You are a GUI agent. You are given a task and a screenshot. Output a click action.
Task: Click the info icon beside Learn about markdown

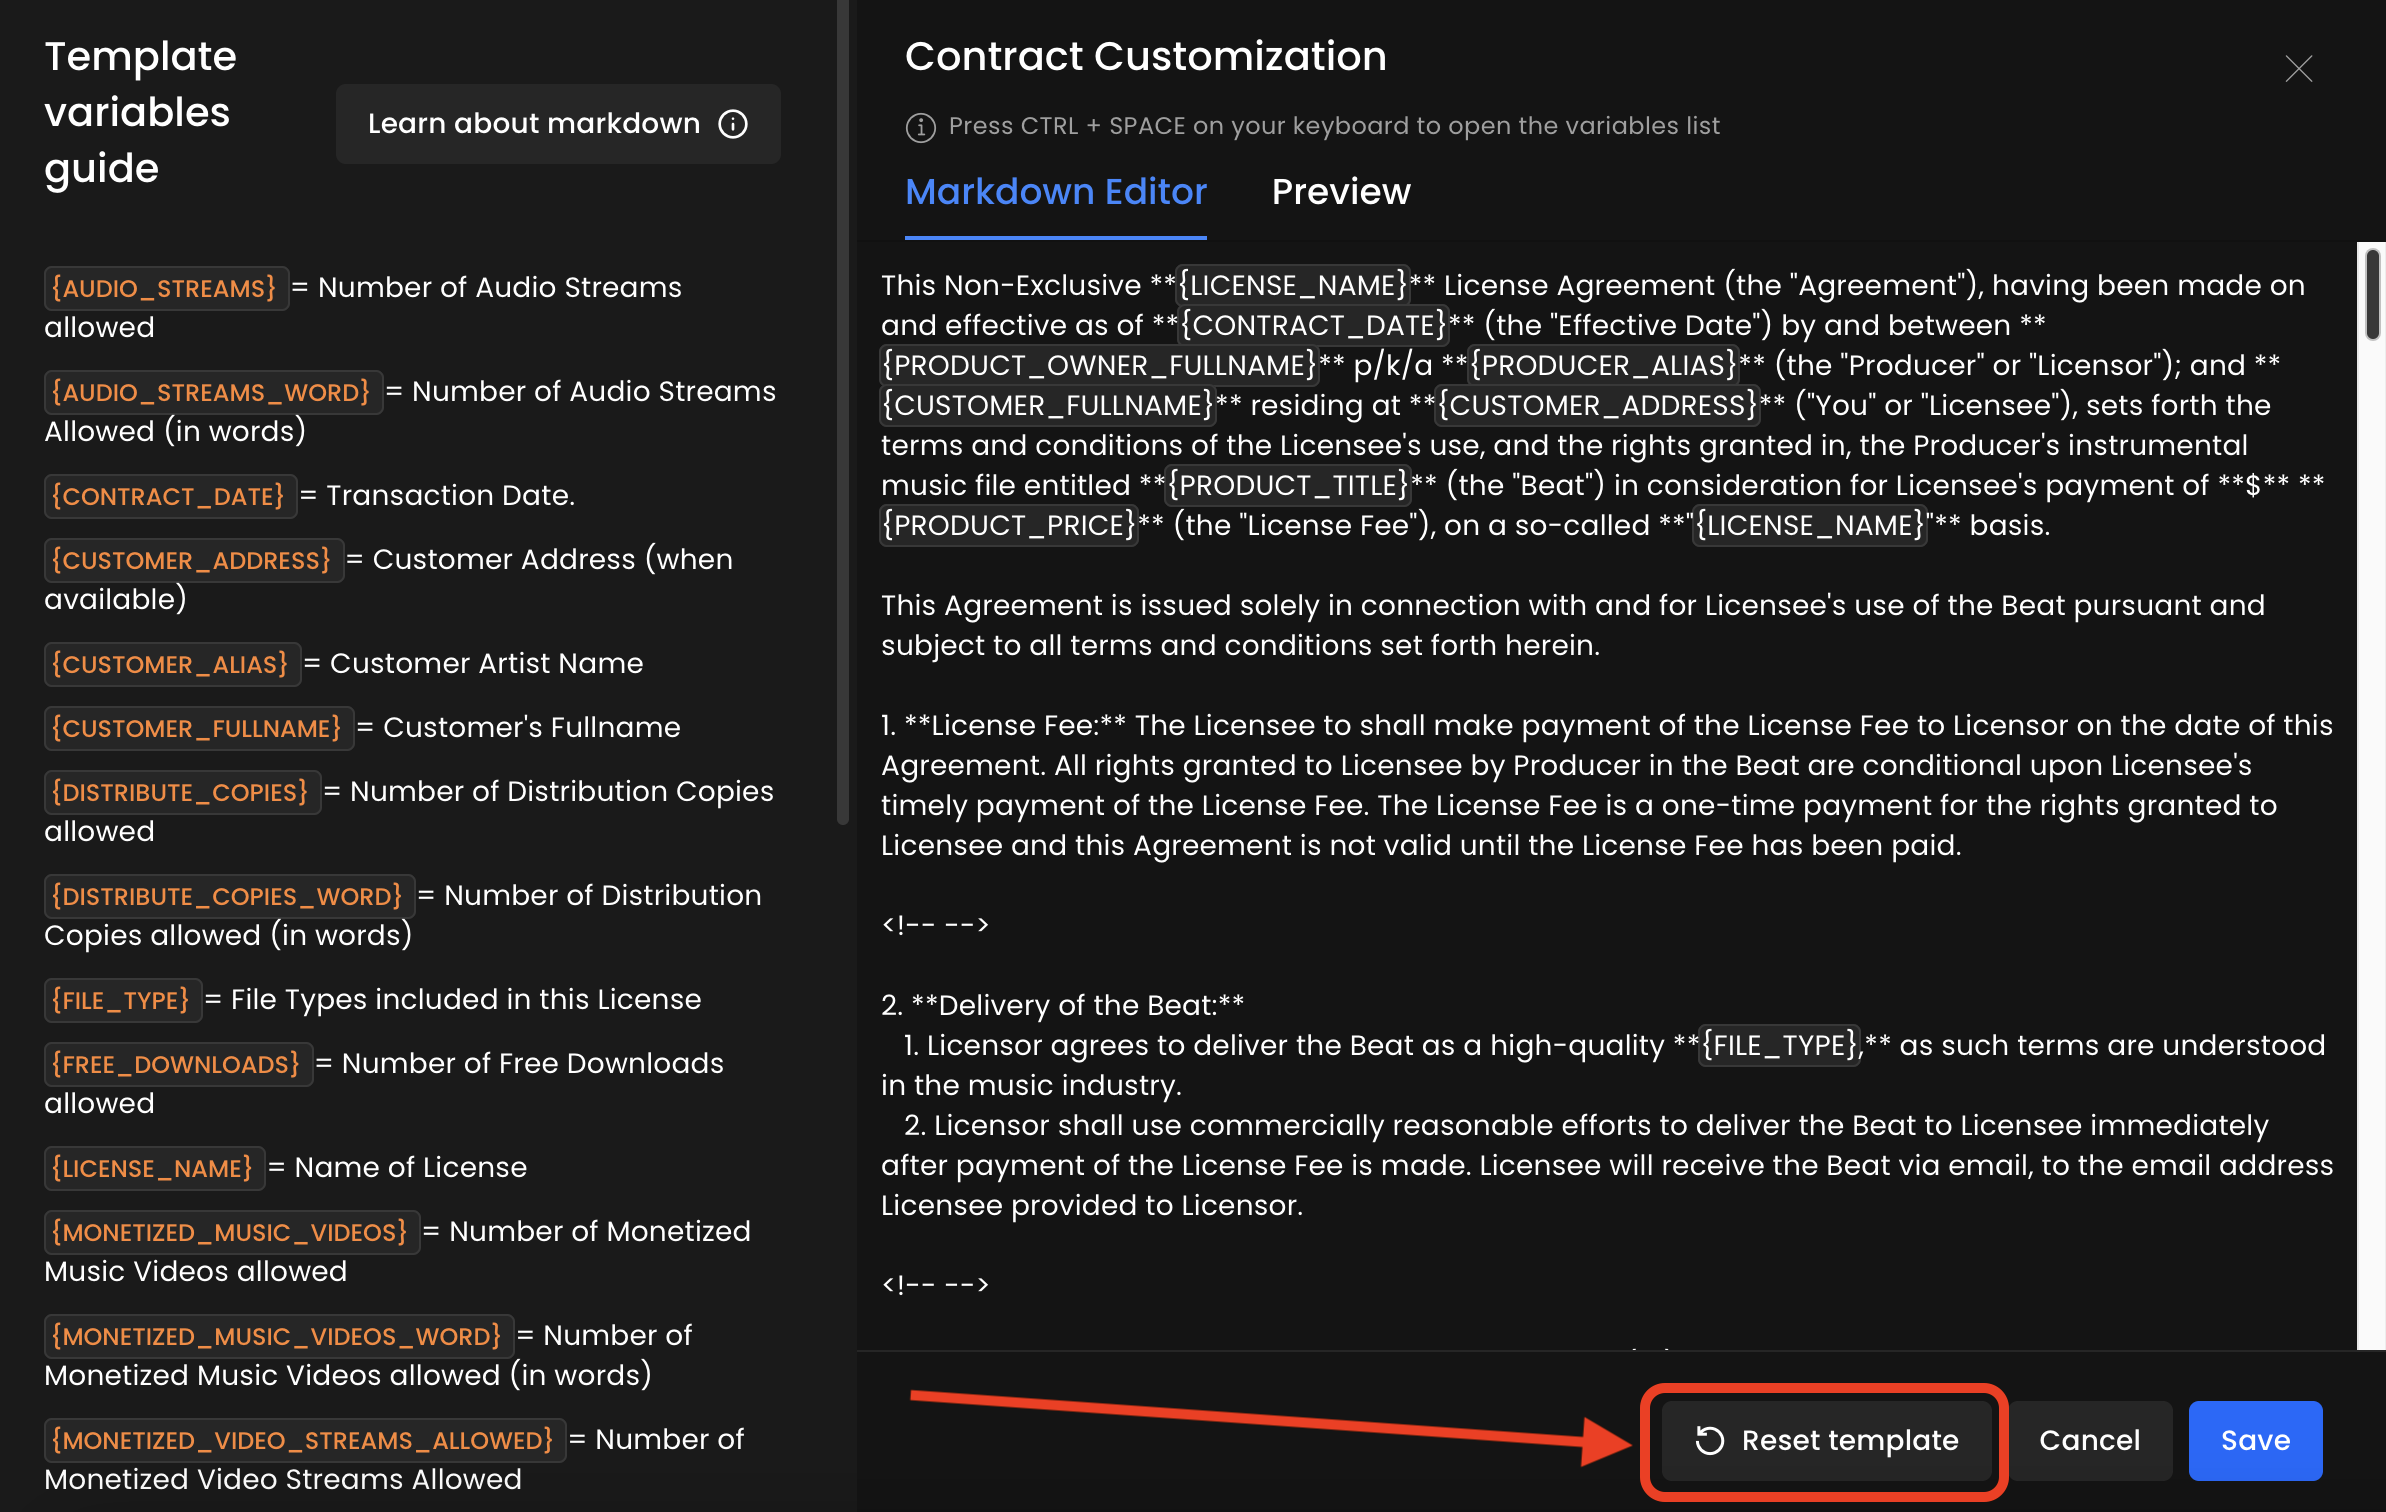pos(733,124)
